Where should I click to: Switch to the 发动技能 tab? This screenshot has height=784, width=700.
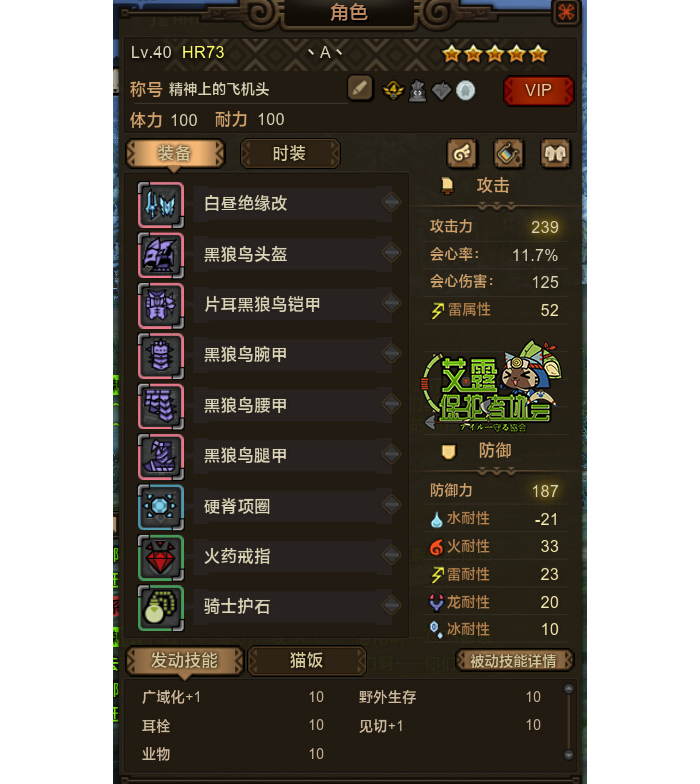(184, 661)
